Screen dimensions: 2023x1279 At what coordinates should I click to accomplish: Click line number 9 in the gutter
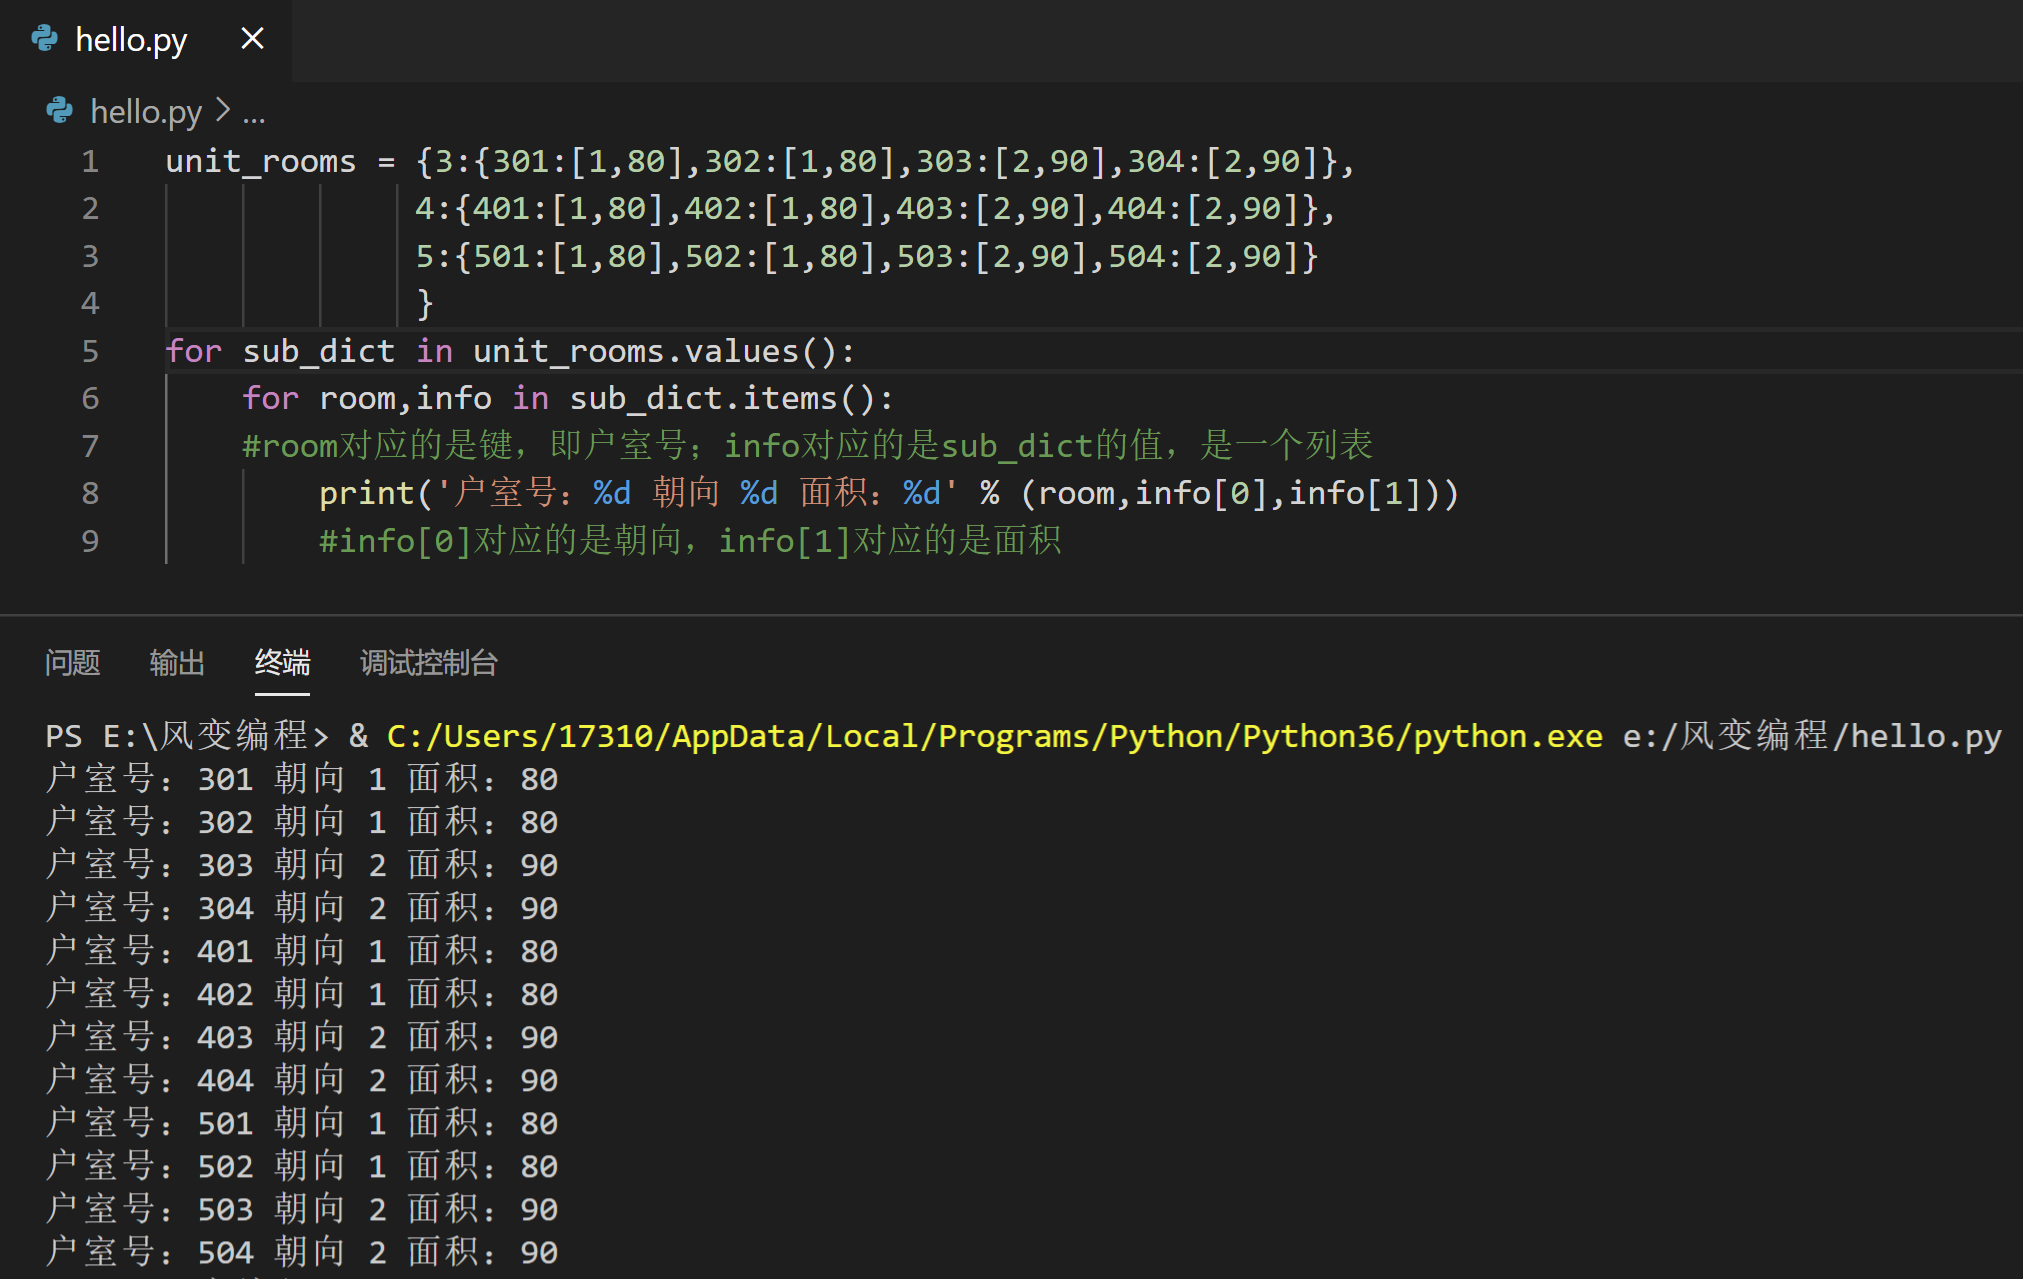[90, 541]
